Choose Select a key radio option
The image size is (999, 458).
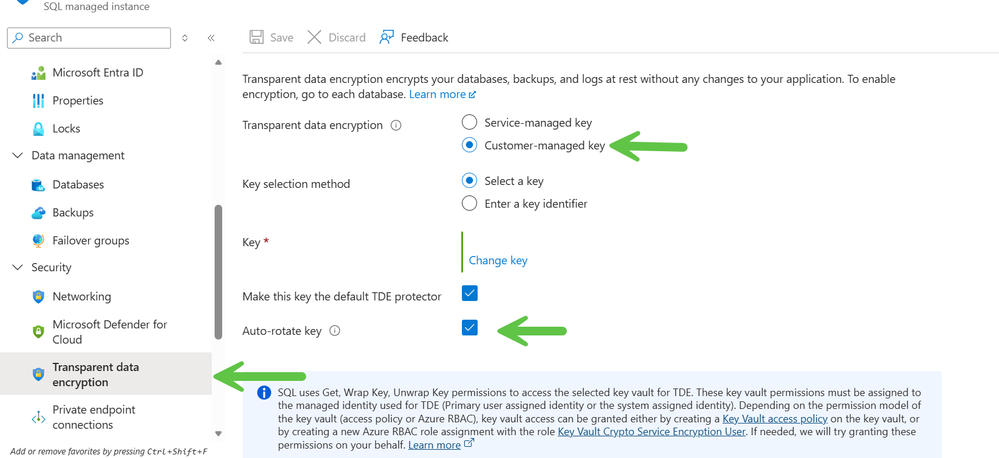click(469, 181)
